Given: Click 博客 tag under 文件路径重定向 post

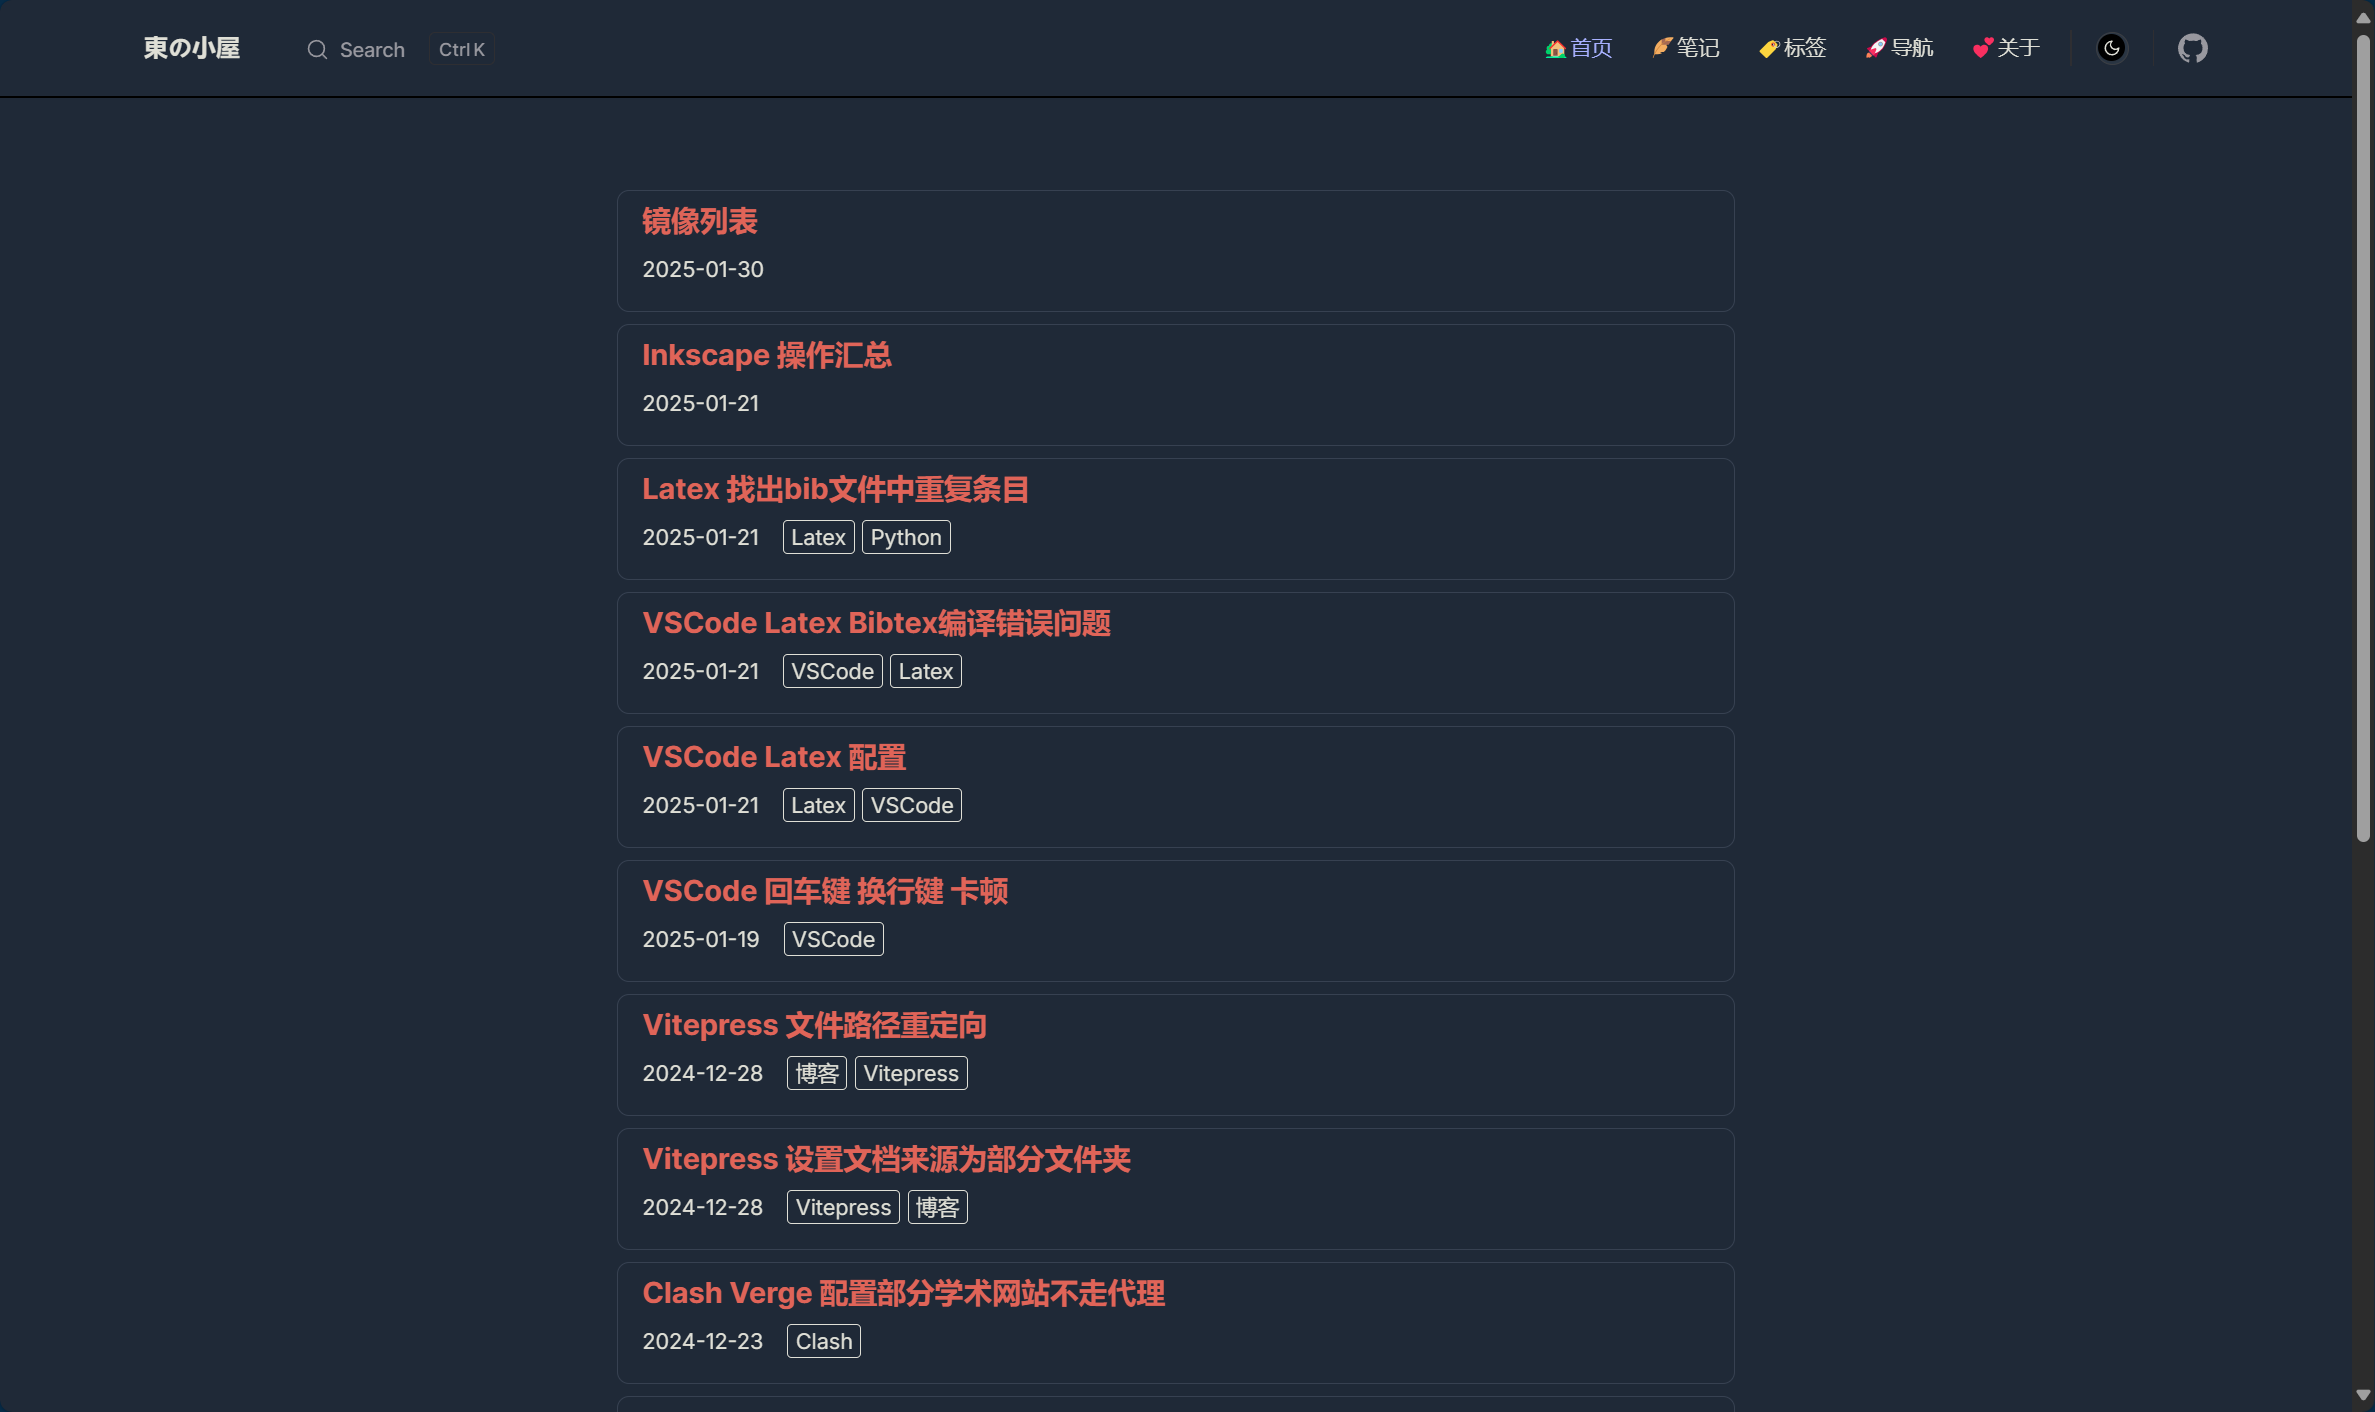Looking at the screenshot, I should pyautogui.click(x=817, y=1073).
